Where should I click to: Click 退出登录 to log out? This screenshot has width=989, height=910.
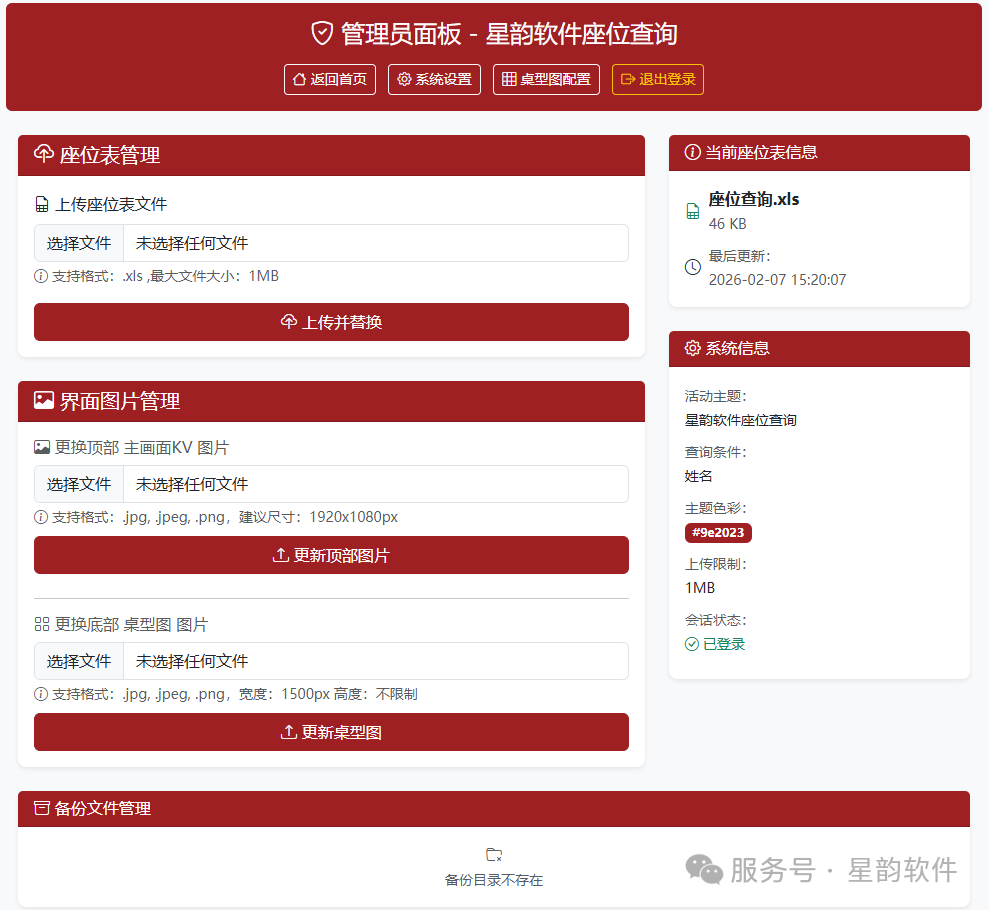pyautogui.click(x=657, y=79)
